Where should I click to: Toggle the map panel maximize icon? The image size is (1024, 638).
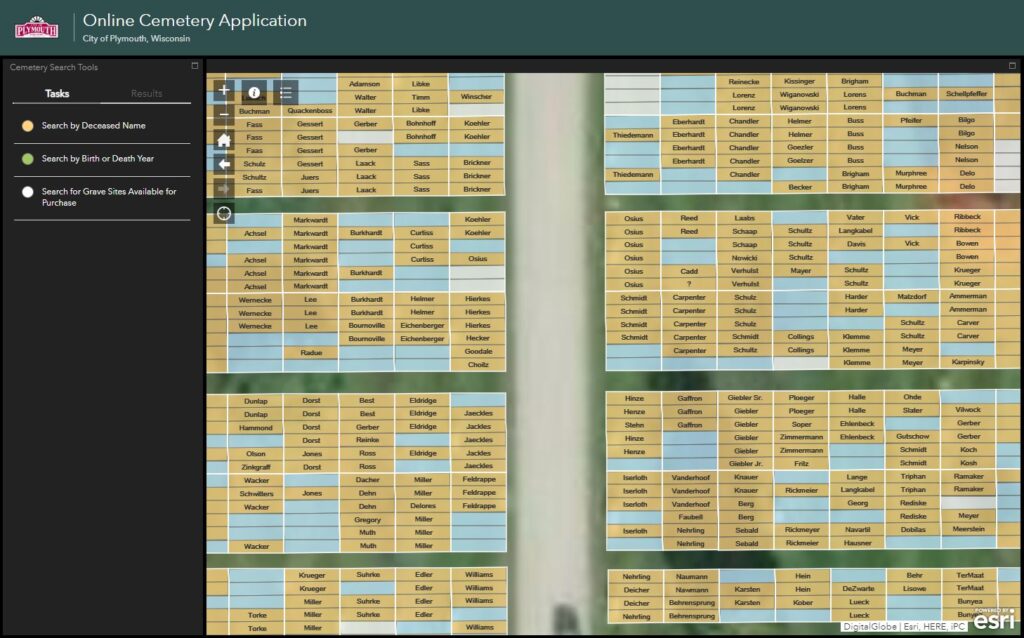point(1012,66)
